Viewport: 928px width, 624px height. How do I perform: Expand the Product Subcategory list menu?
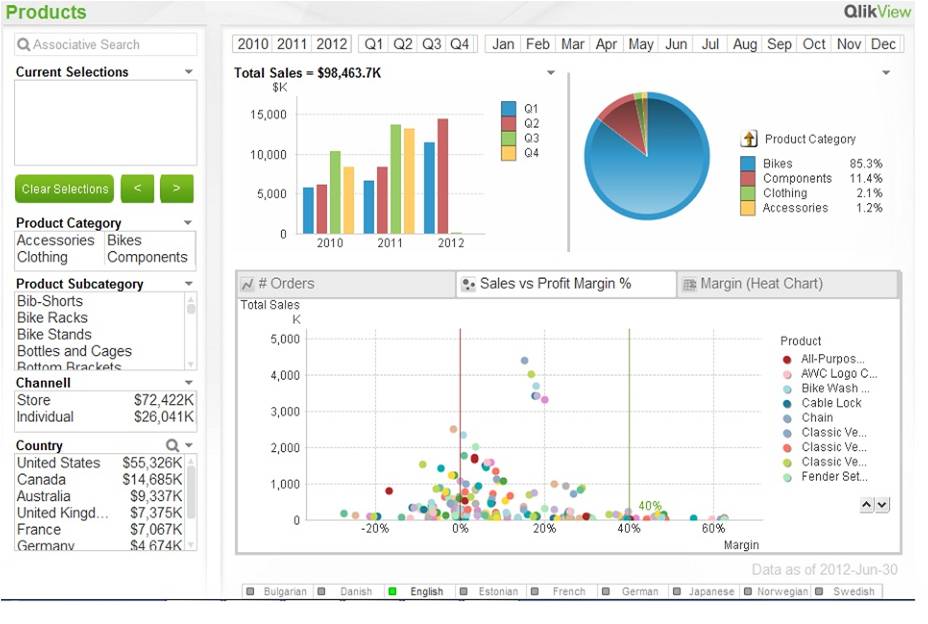tap(189, 284)
